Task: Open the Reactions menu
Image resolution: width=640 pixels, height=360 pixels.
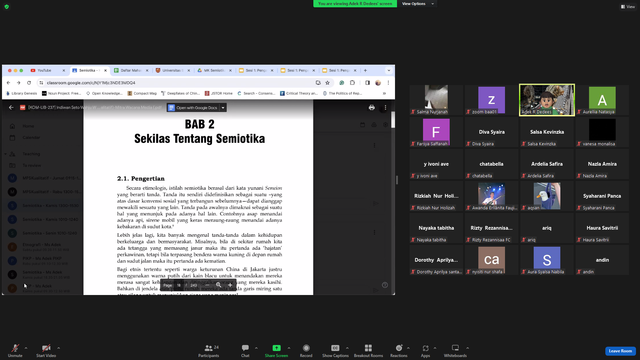Action: click(x=399, y=350)
